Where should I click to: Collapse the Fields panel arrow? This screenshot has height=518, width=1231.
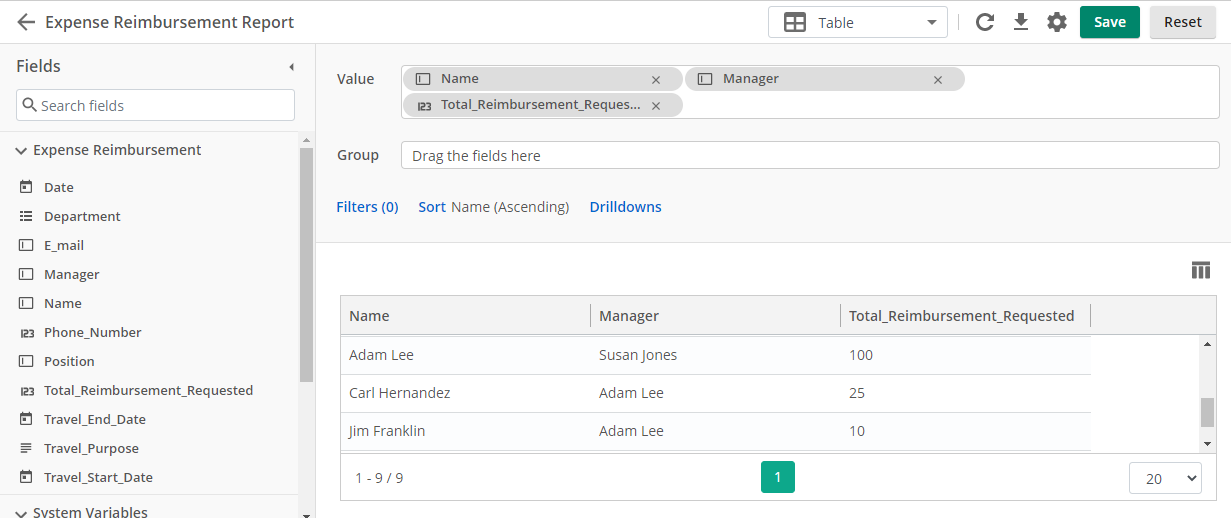[x=291, y=67]
